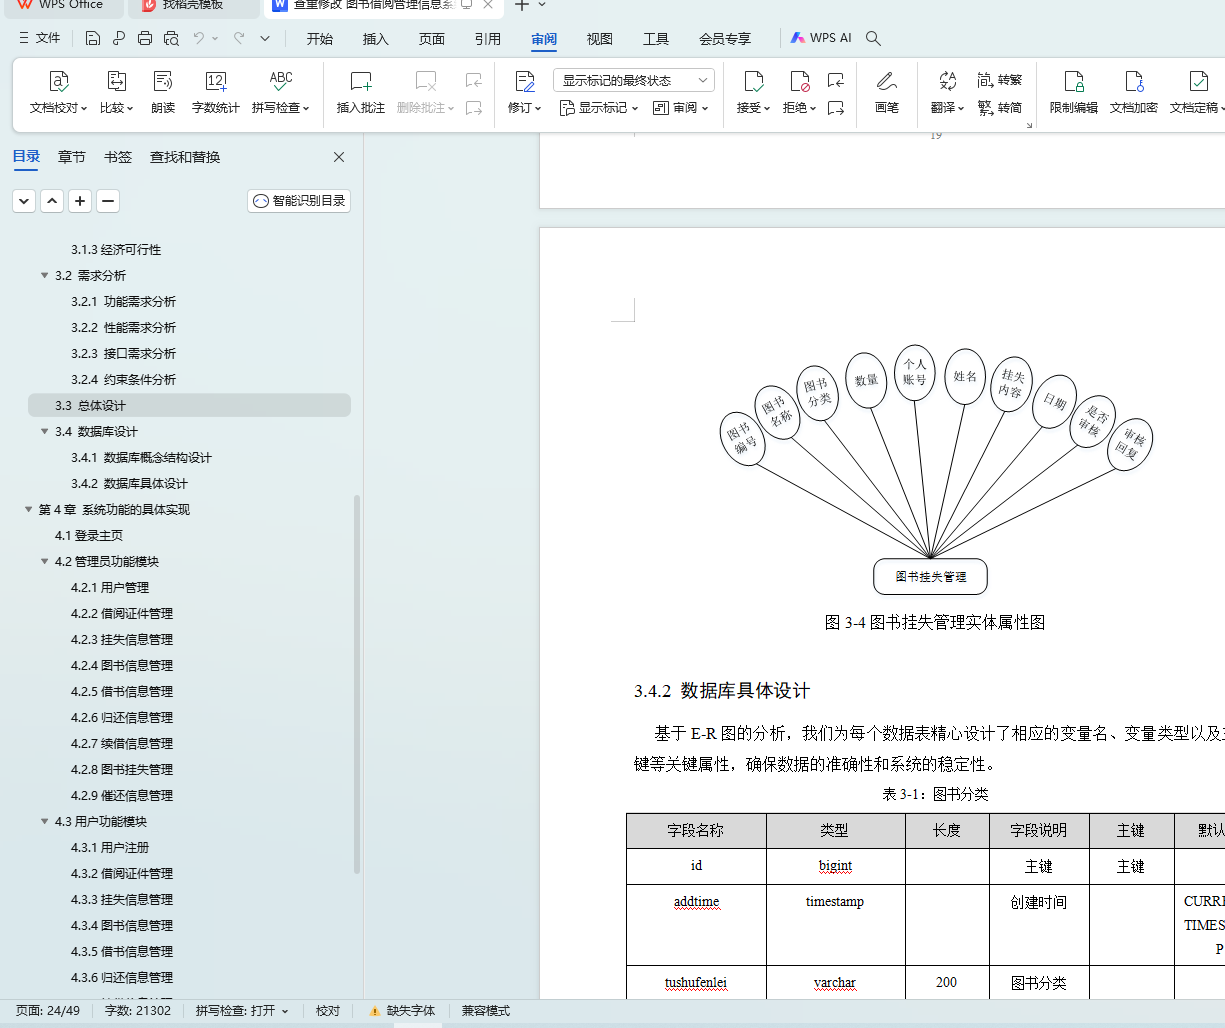Go to outline item 3.3 总体设计

click(x=190, y=405)
